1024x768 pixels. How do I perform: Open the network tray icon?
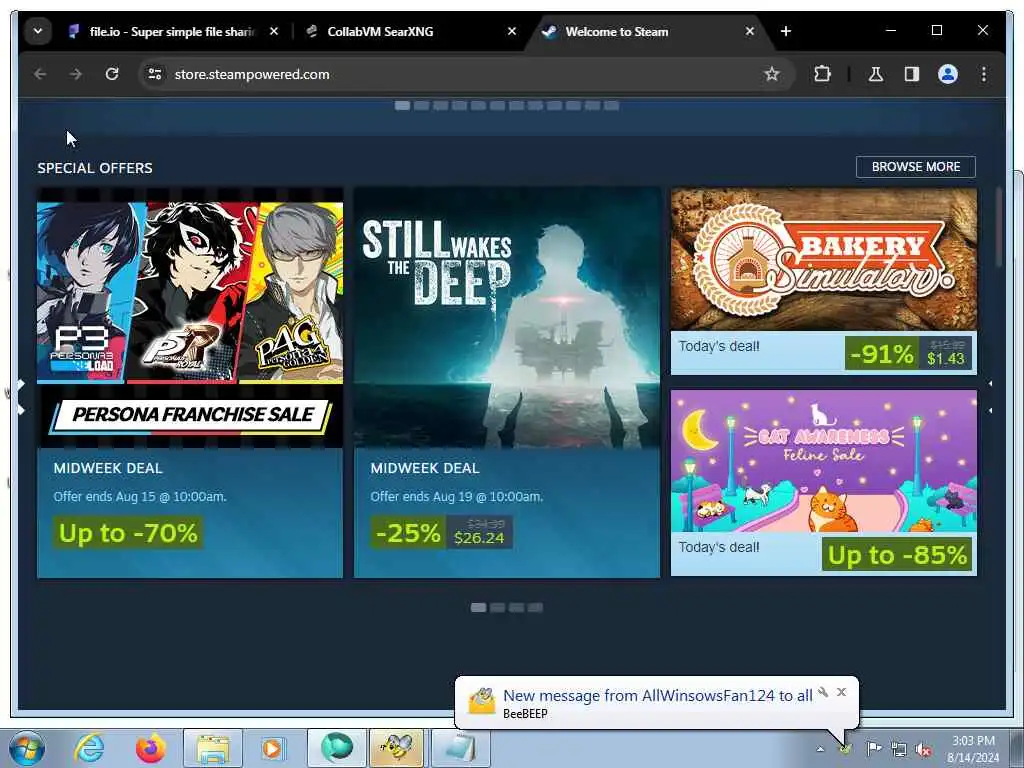899,749
